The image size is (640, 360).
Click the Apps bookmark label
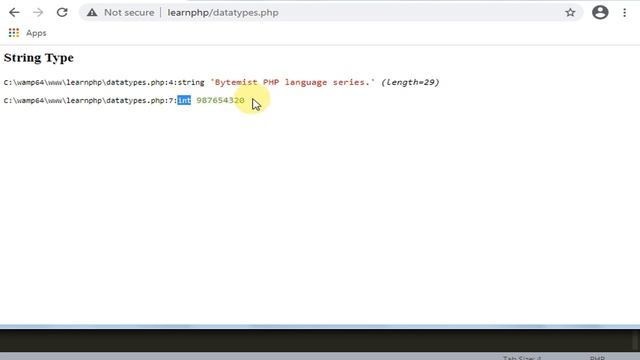[x=36, y=33]
